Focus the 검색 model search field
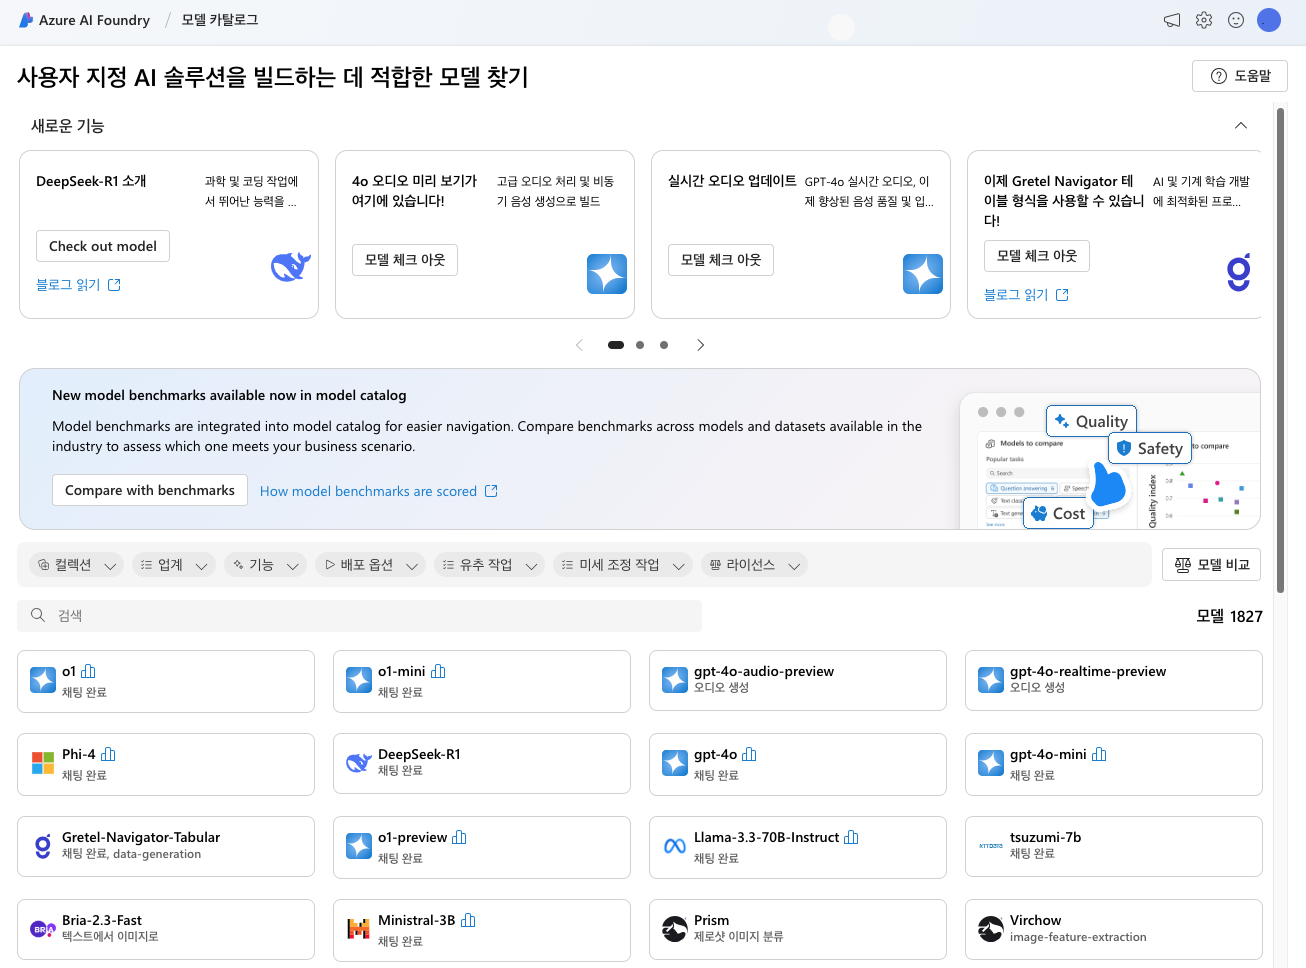 [x=360, y=616]
